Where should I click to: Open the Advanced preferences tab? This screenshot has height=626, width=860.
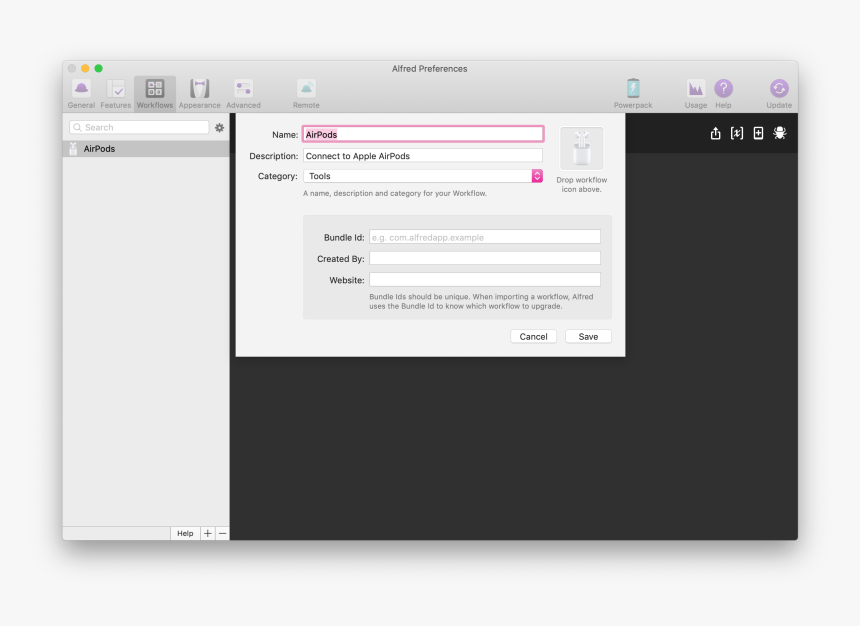point(244,94)
